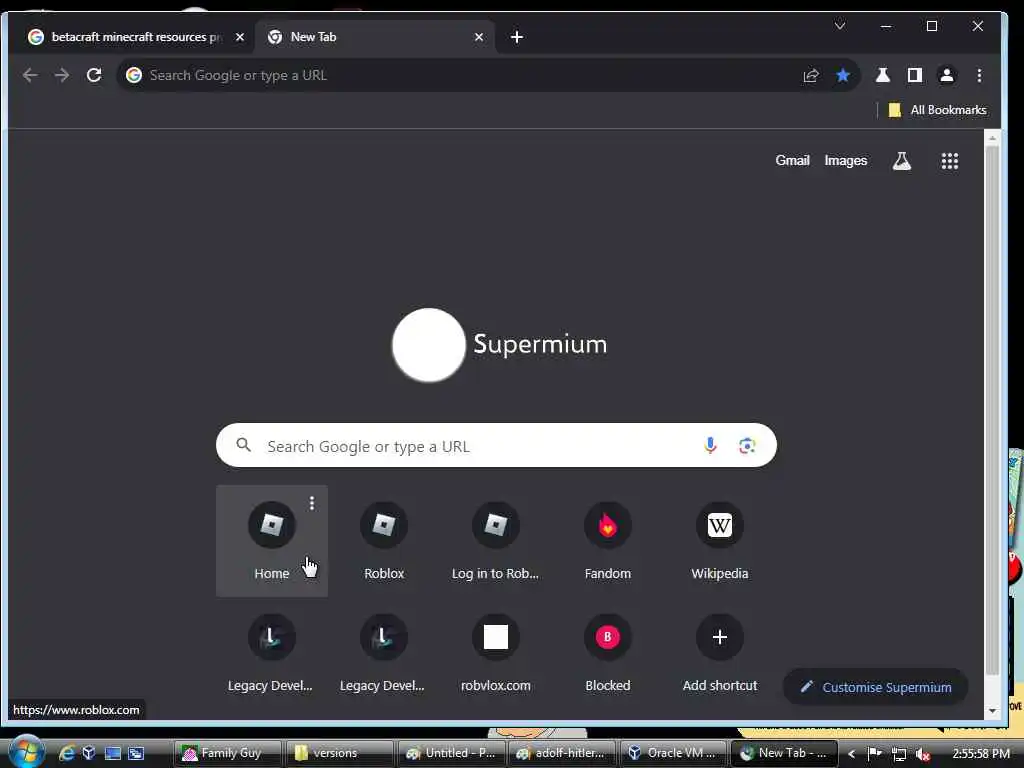
Task: Open the profile avatar button
Action: 947,75
